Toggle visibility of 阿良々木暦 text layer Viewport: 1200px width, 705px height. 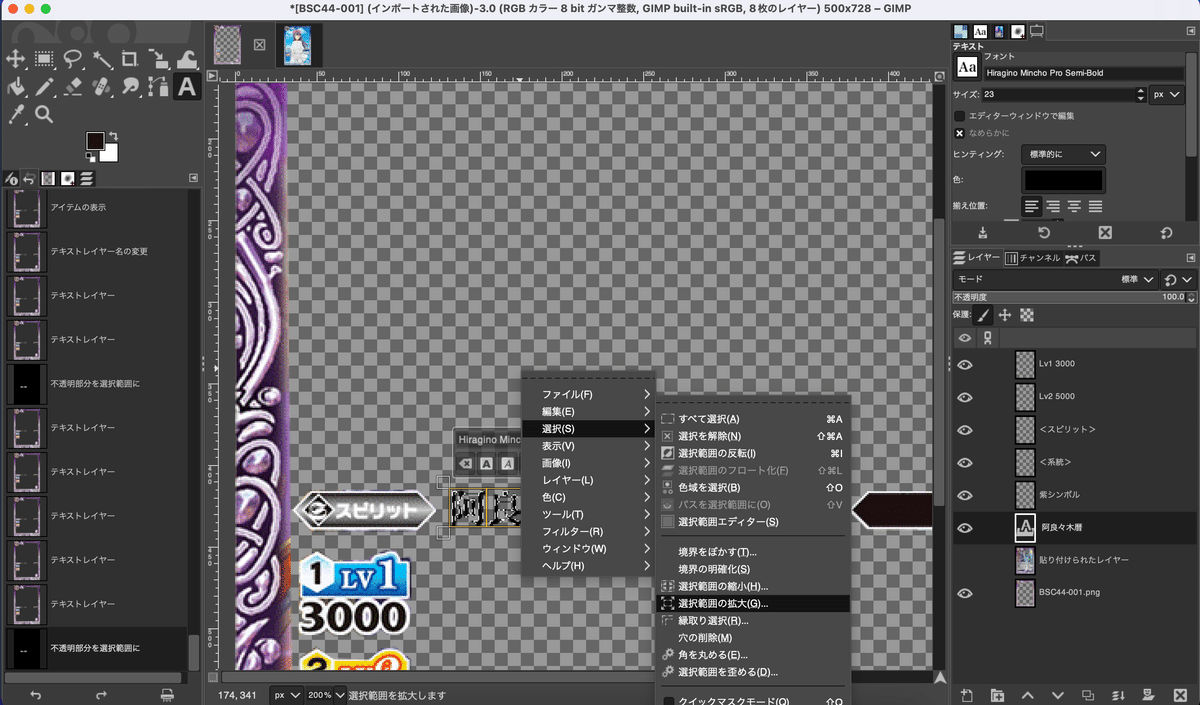click(965, 528)
